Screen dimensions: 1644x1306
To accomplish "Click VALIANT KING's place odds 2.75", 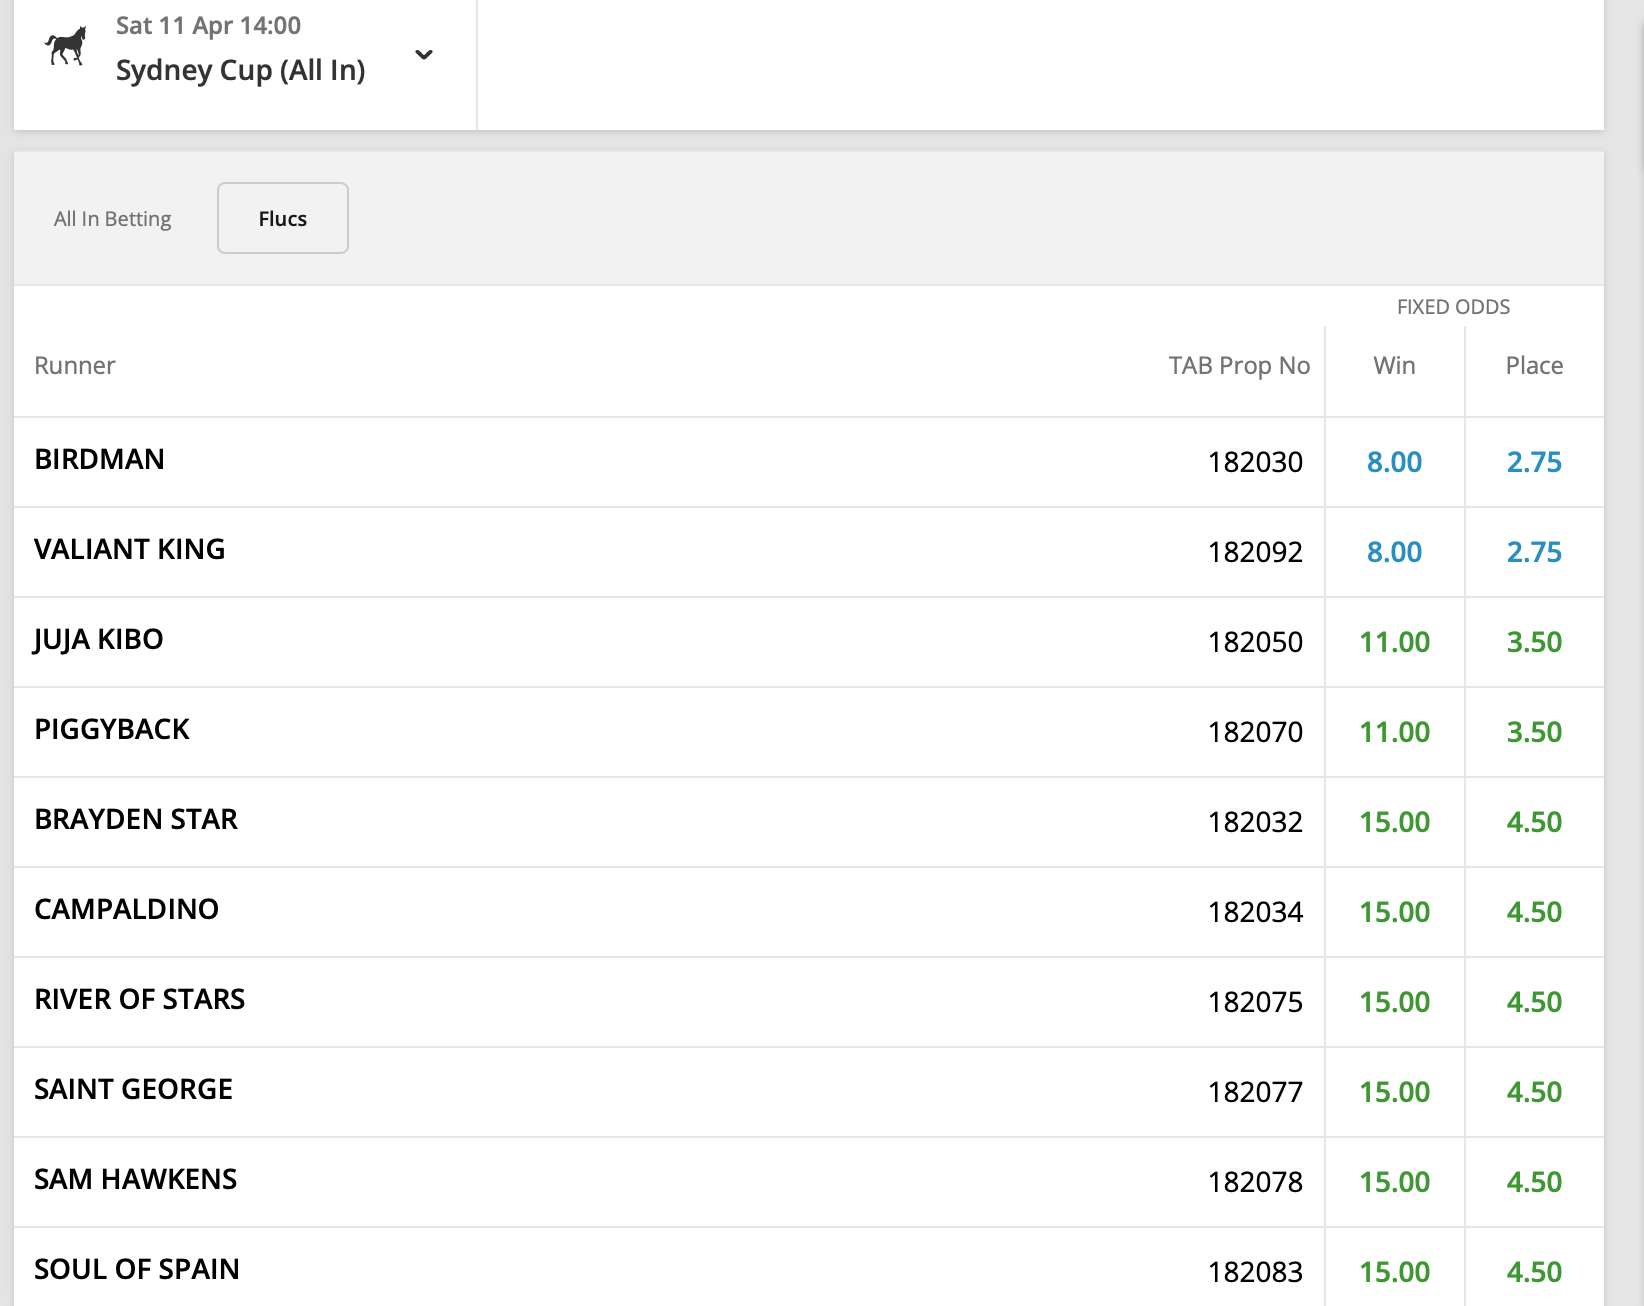I will pos(1535,552).
